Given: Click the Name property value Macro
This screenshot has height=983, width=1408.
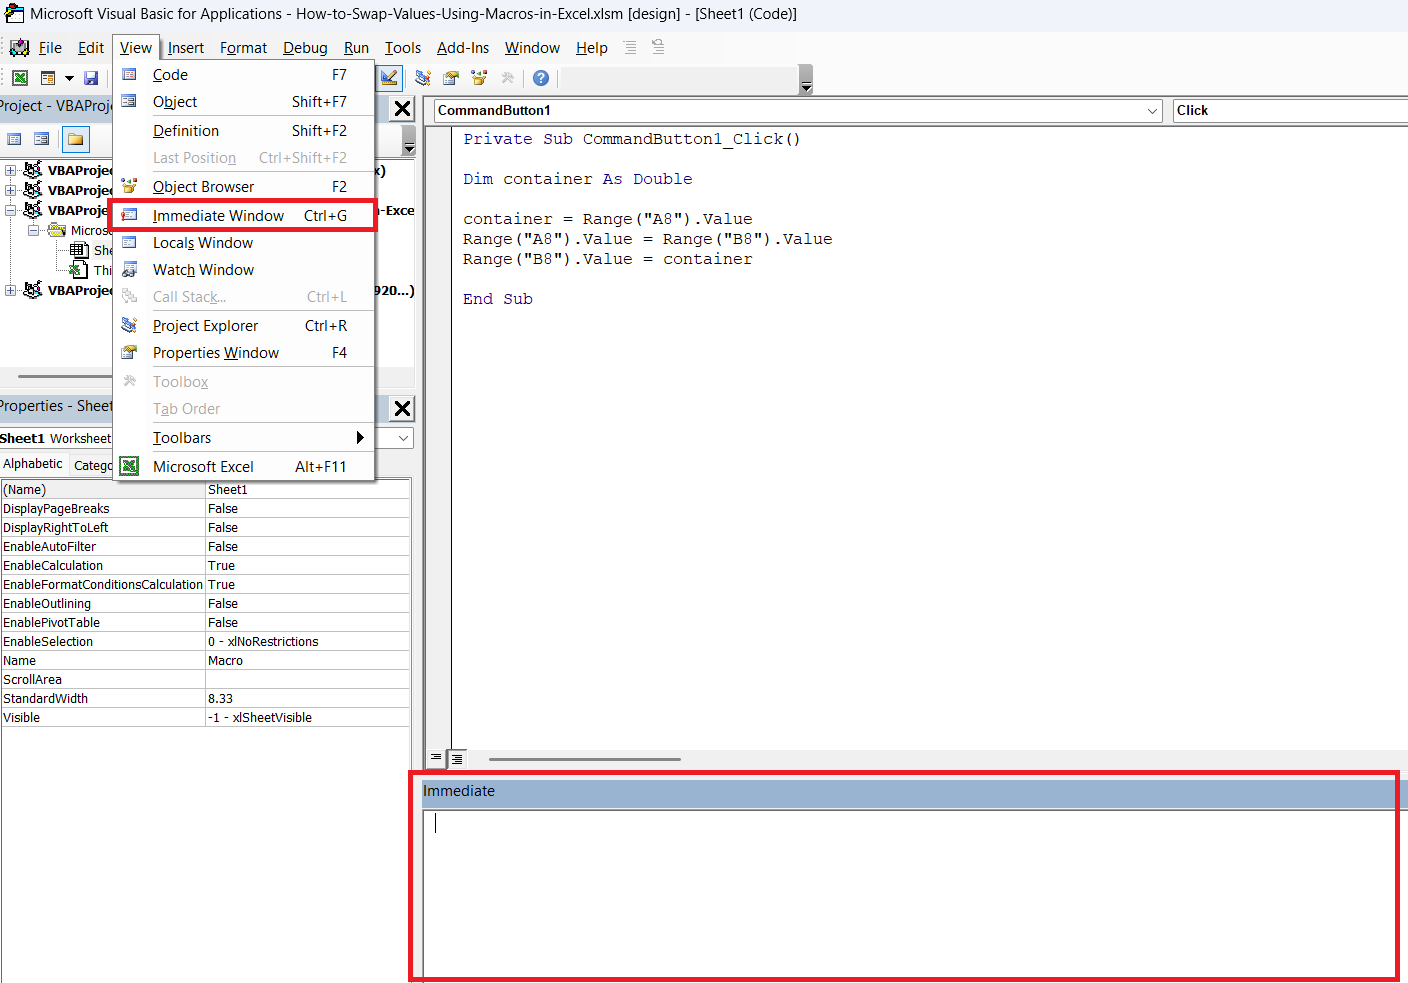Looking at the screenshot, I should tap(308, 661).
